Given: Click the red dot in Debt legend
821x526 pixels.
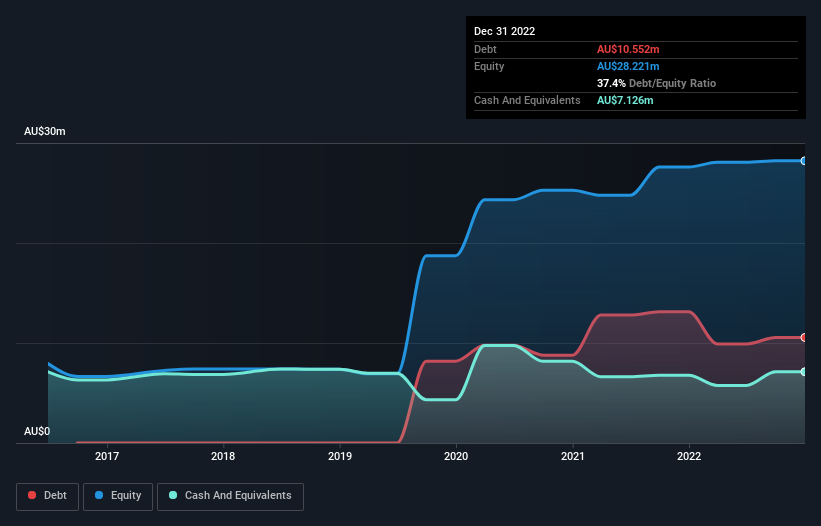Looking at the screenshot, I should coord(32,495).
